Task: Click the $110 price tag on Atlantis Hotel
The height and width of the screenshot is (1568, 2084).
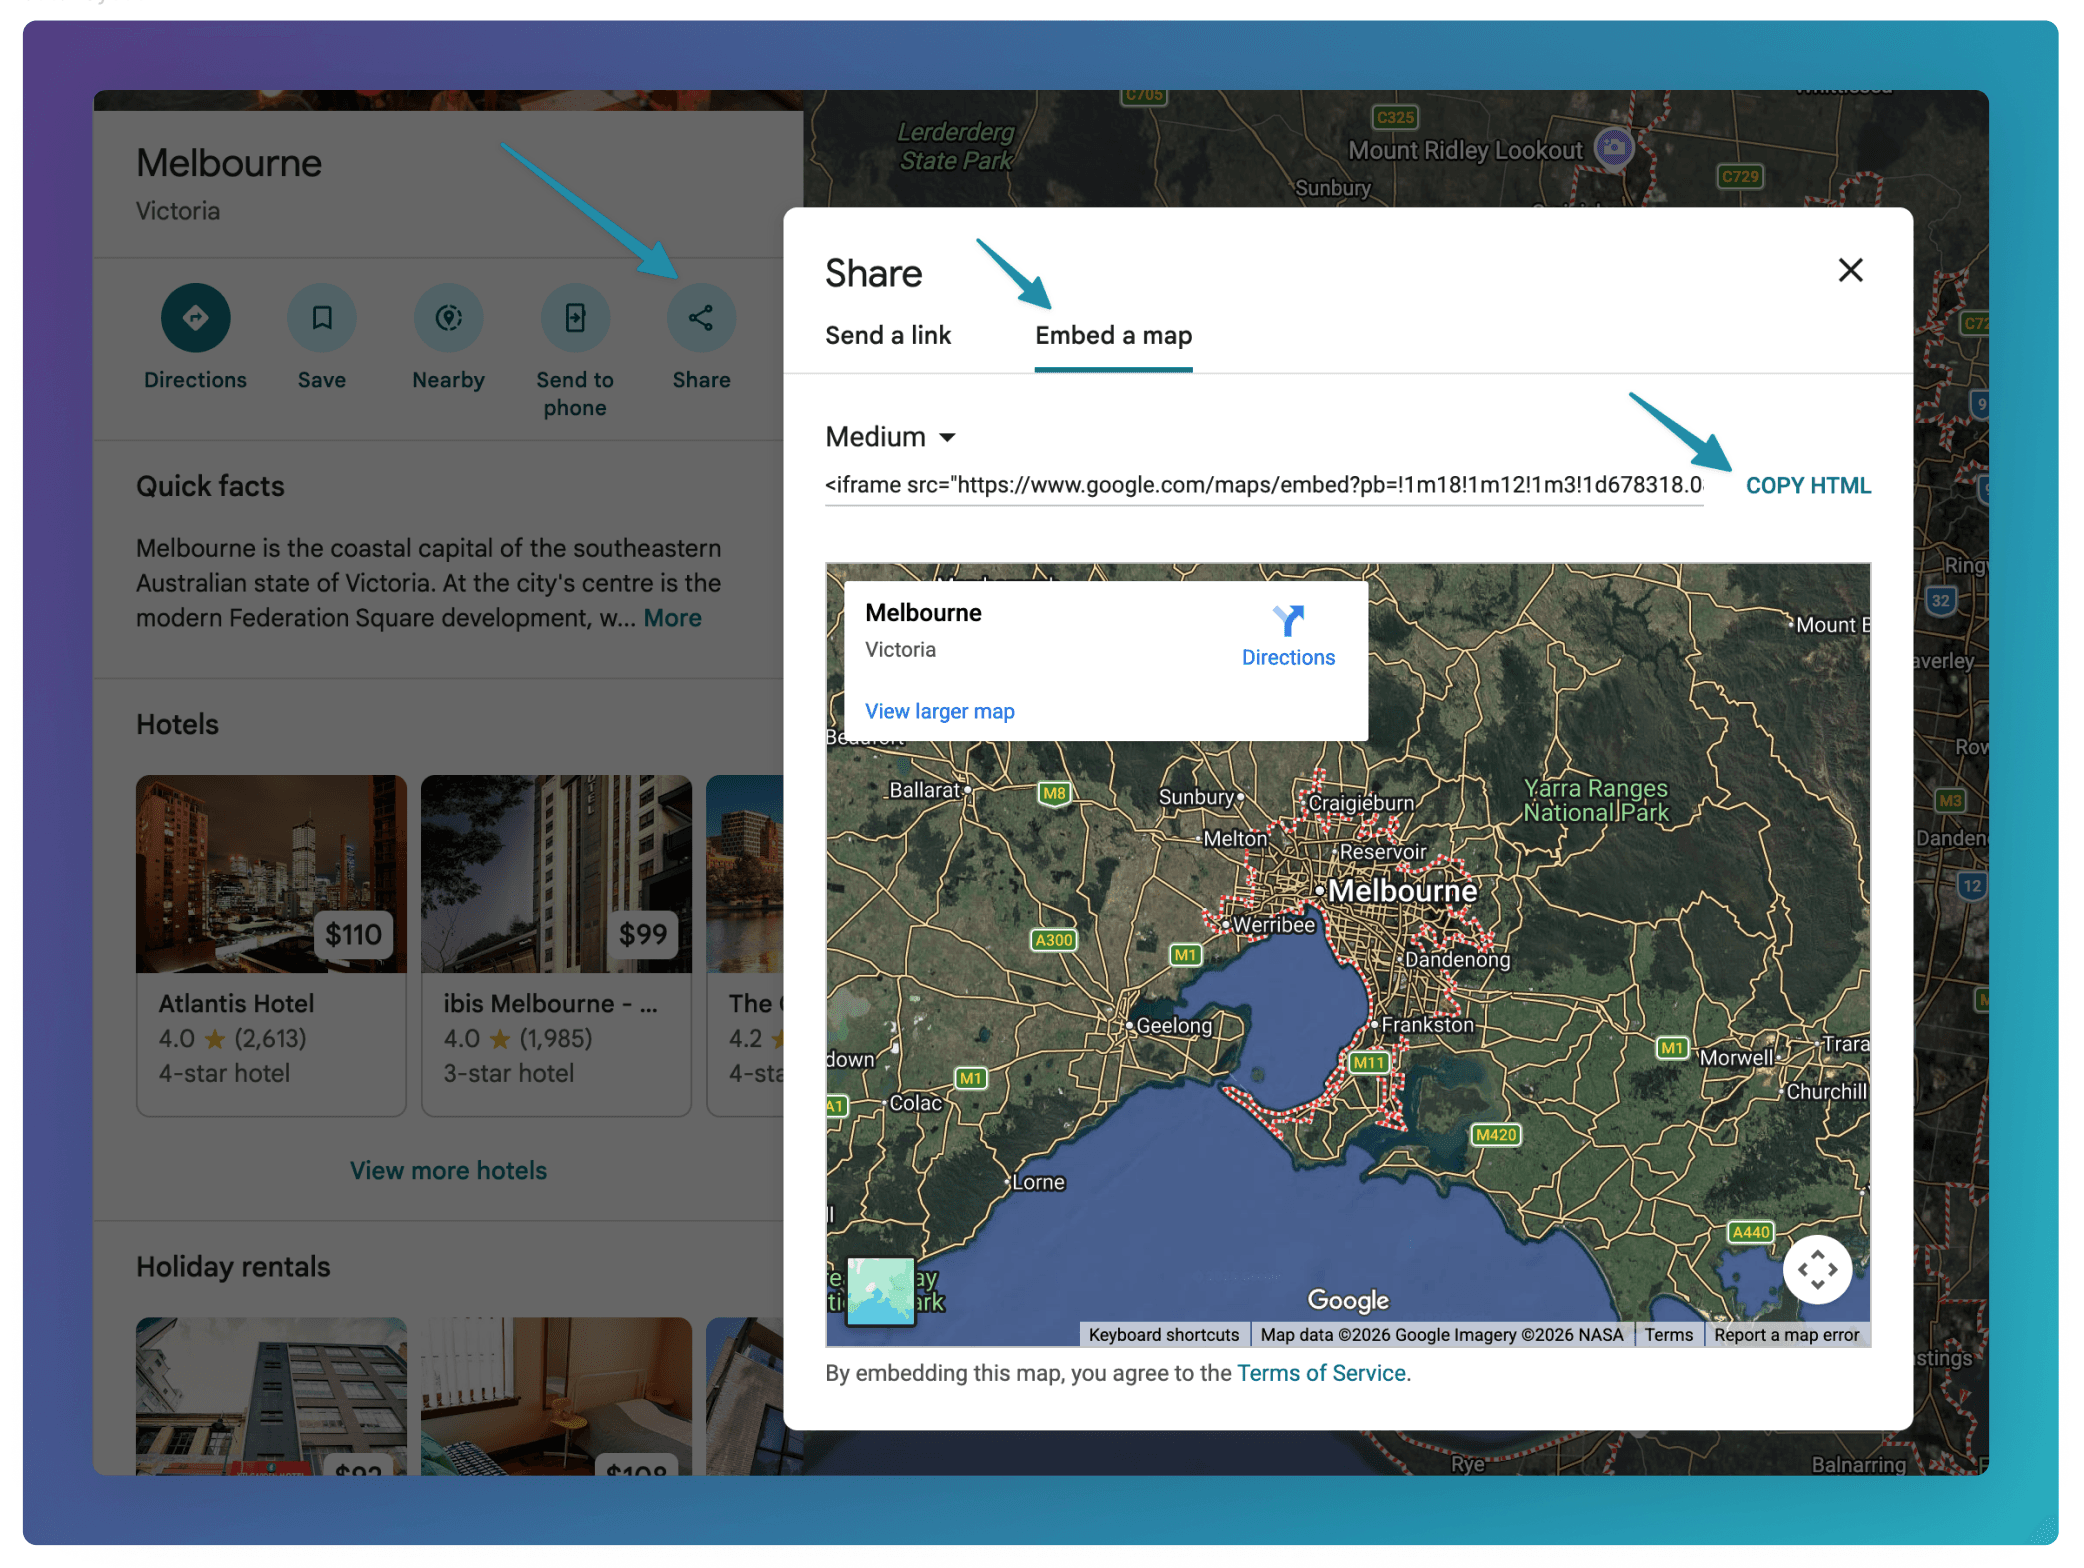Action: pos(353,934)
